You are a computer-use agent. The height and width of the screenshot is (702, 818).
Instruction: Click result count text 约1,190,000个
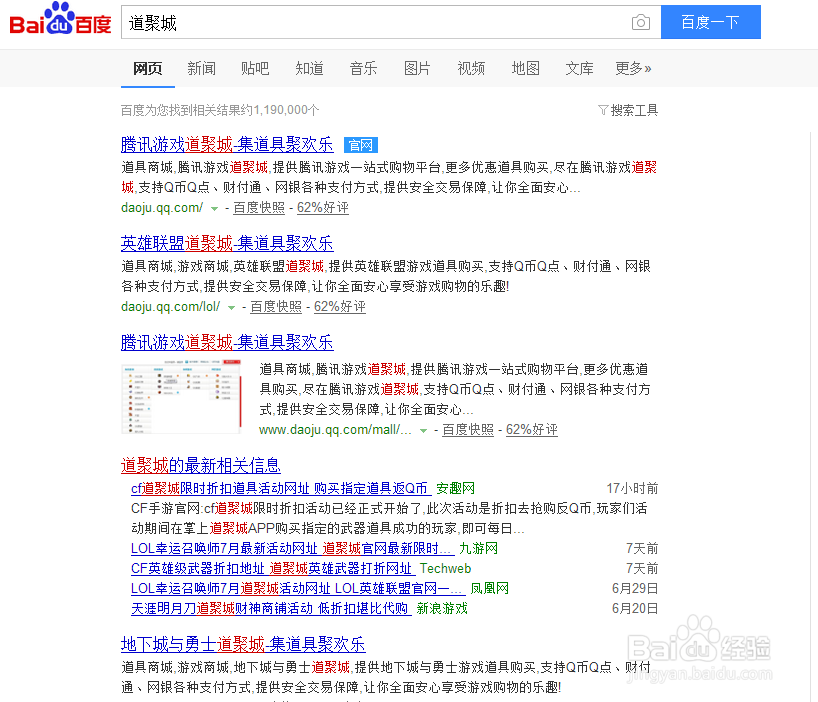(x=281, y=110)
